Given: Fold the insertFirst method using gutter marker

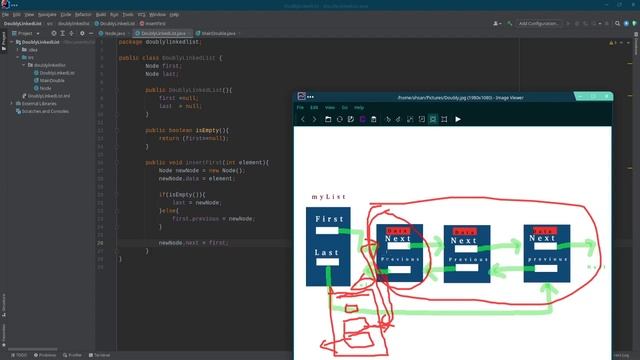Looking at the screenshot, I should click(x=117, y=162).
